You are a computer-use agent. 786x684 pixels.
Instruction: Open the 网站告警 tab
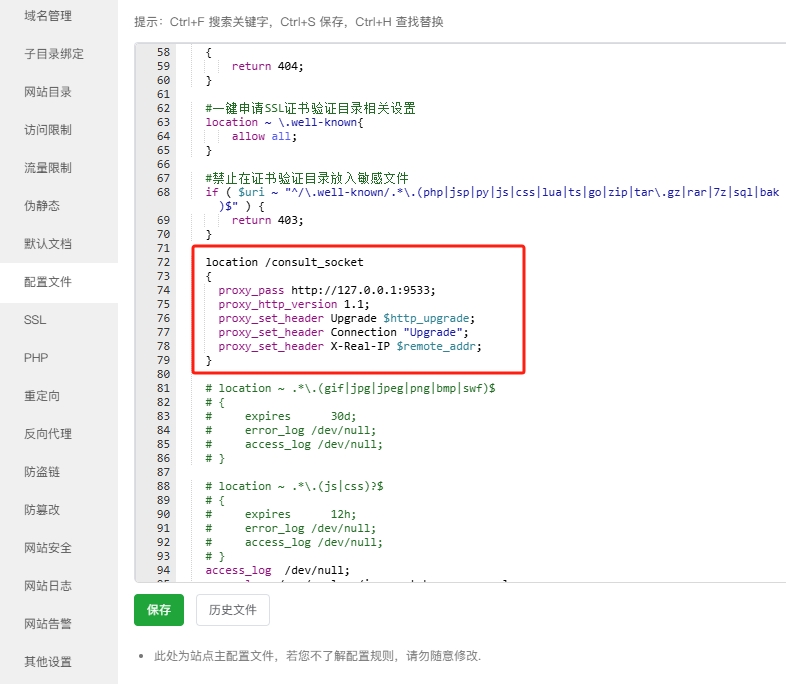(x=48, y=624)
